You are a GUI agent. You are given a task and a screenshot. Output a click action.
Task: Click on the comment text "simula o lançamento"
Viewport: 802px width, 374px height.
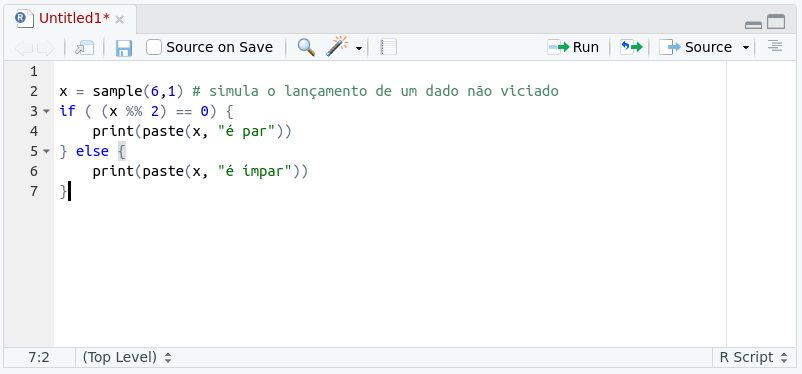pos(288,92)
